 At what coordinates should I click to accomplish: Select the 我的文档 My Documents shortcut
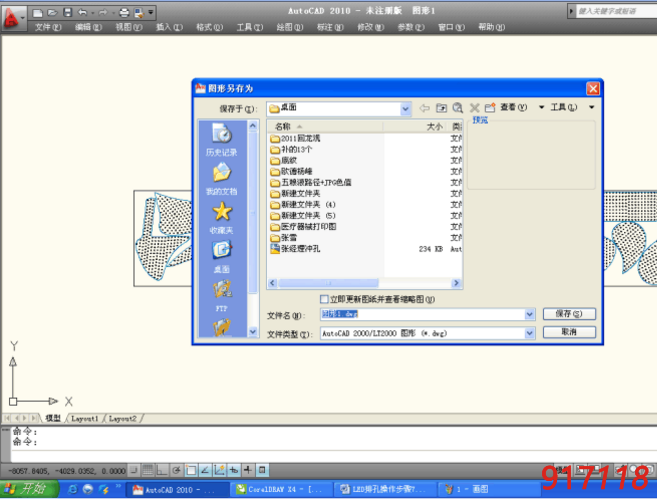tap(222, 179)
